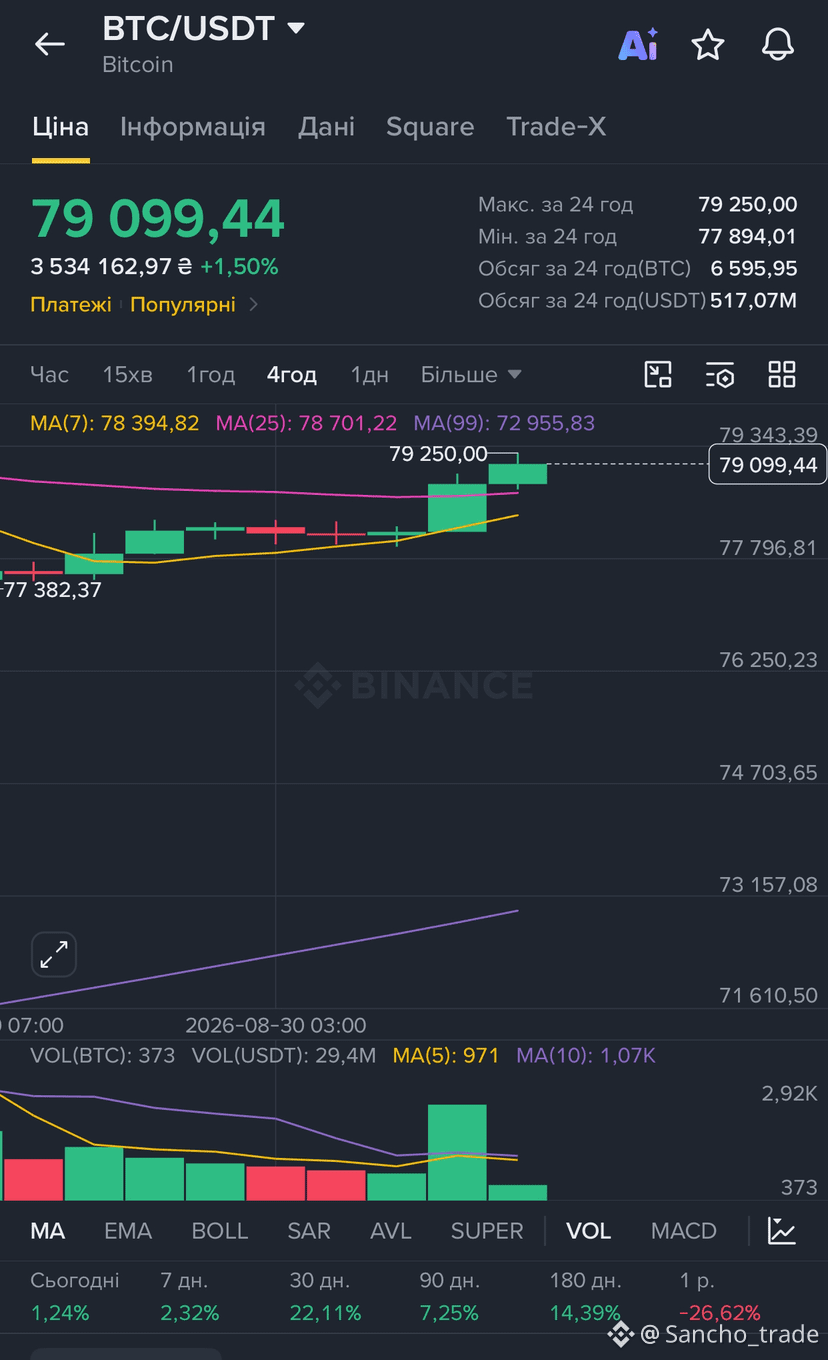Expand the BTC/USDT pair selector dropdown
The image size is (828, 1360).
[296, 28]
